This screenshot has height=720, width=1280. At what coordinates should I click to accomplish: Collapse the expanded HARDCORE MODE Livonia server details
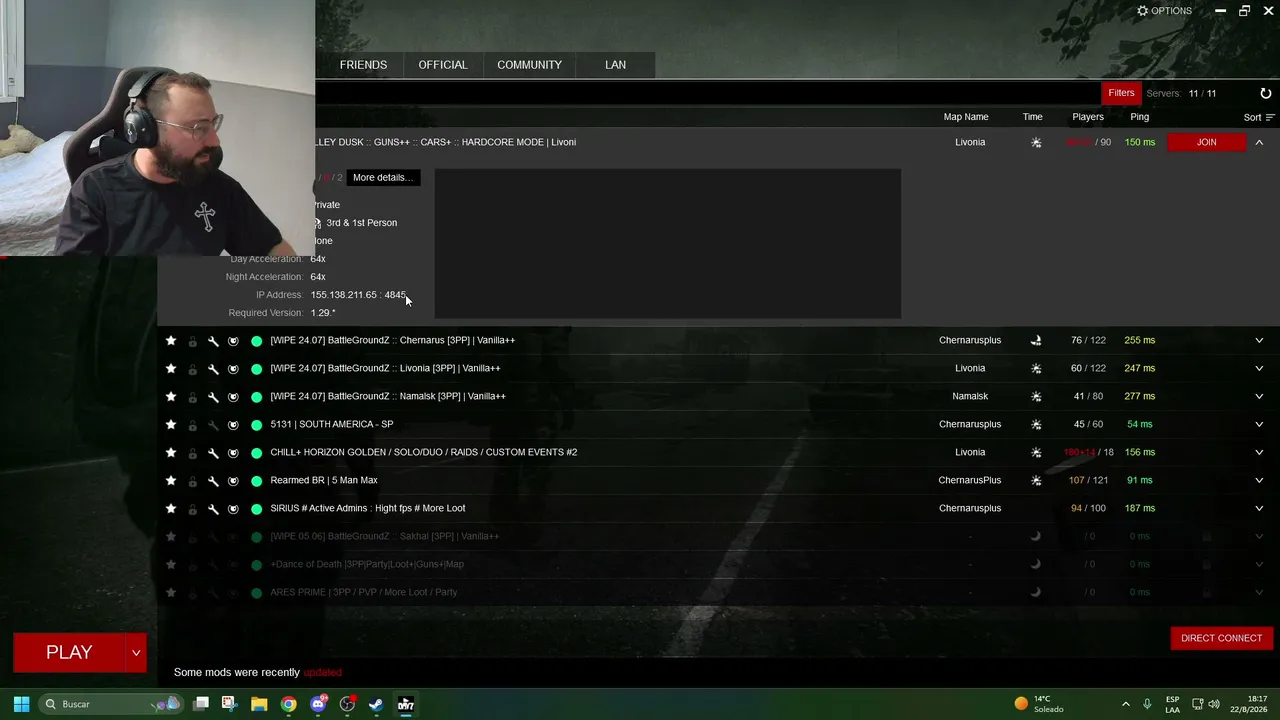[x=1259, y=142]
